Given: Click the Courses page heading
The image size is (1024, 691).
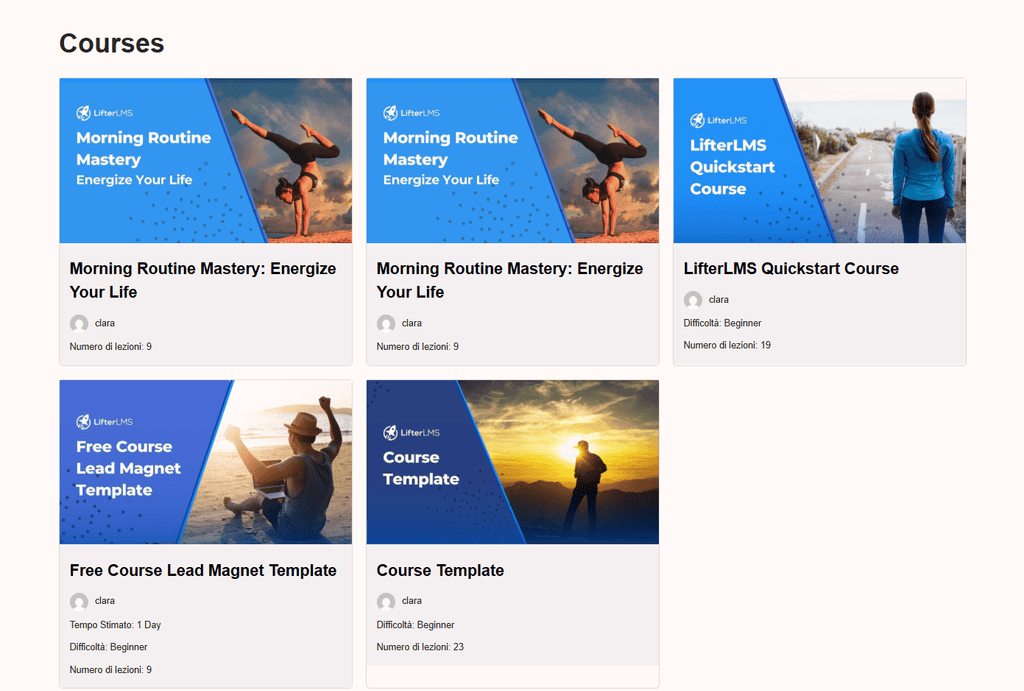Looking at the screenshot, I should (x=112, y=43).
